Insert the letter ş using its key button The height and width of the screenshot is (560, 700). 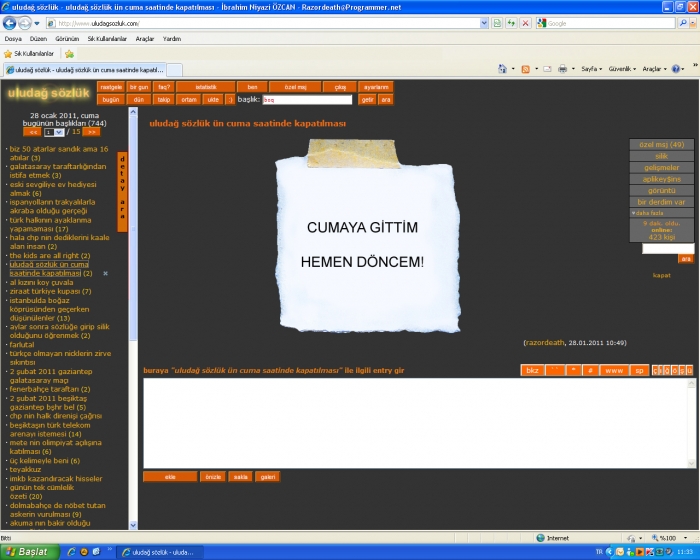point(682,371)
